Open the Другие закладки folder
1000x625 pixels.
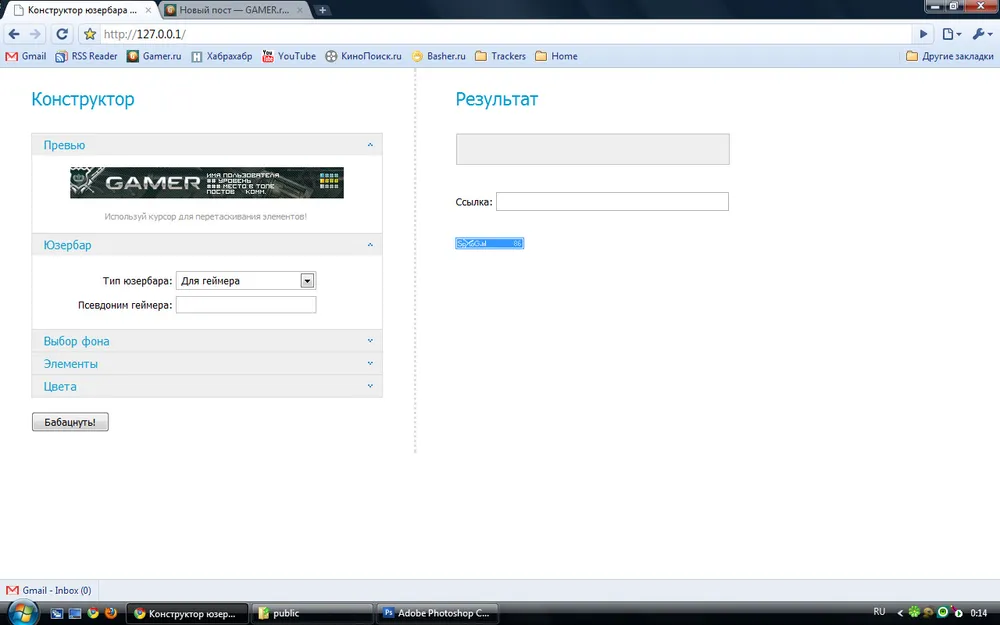[949, 56]
